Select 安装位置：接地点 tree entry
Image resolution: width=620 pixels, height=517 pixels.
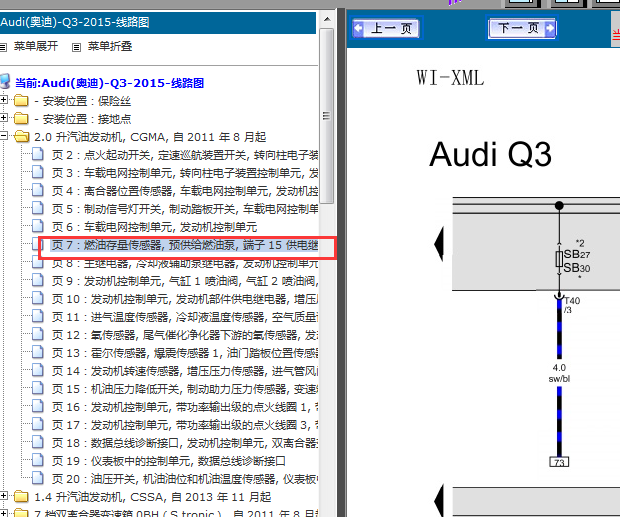click(x=83, y=119)
